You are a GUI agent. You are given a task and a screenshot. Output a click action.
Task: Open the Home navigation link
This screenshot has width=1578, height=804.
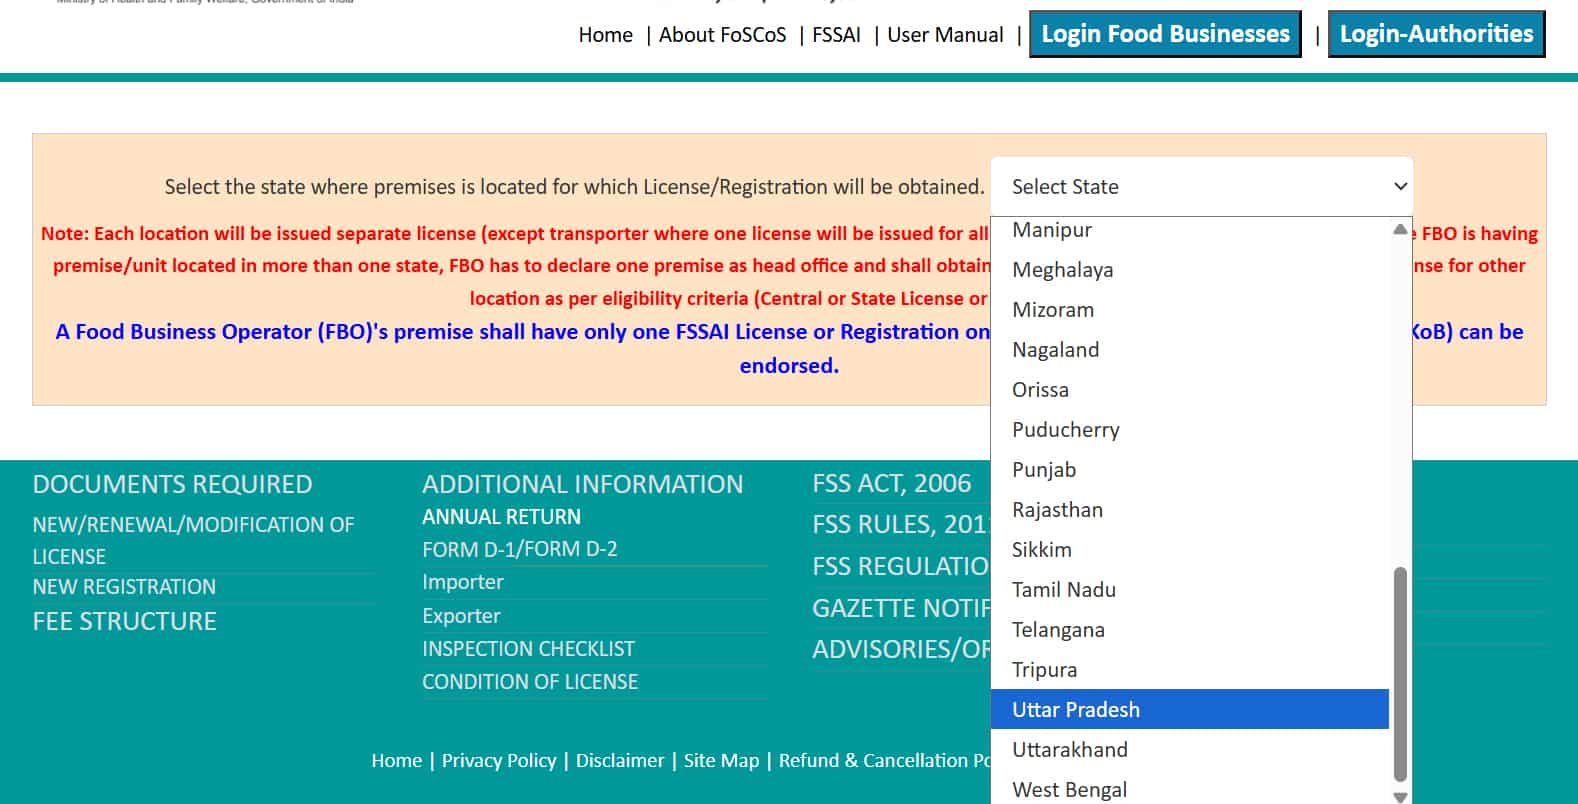[x=605, y=35]
